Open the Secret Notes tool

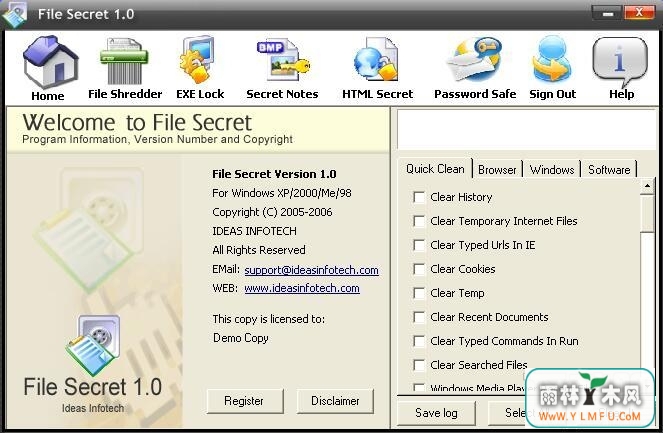tap(283, 60)
